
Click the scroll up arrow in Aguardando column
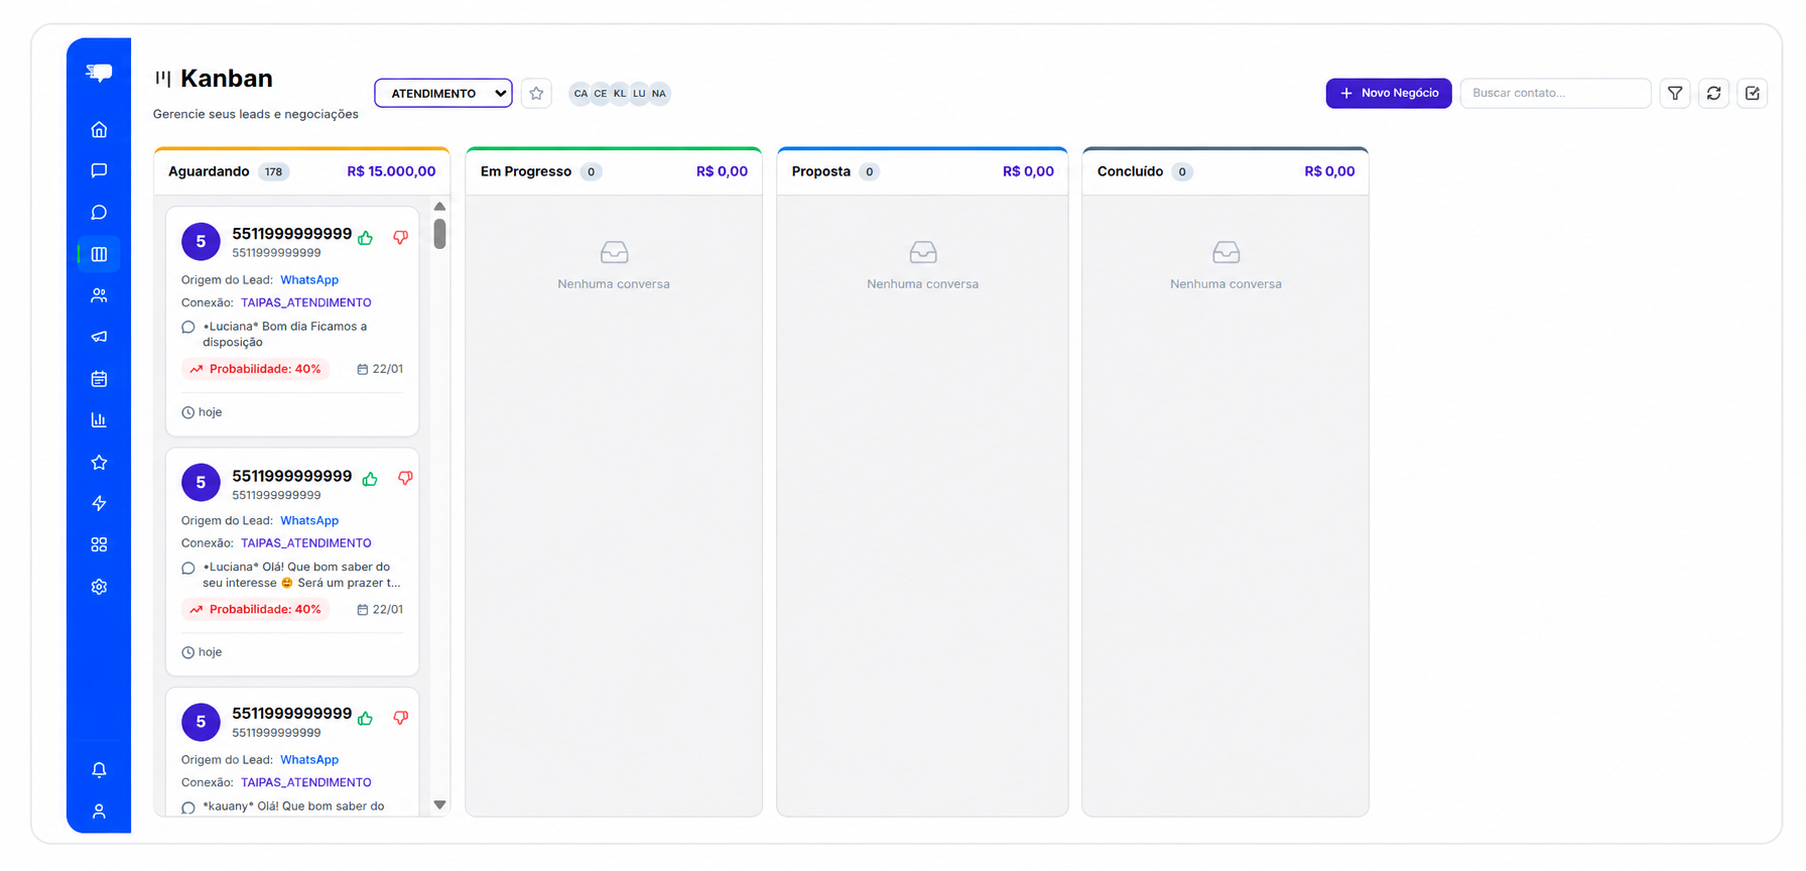439,206
